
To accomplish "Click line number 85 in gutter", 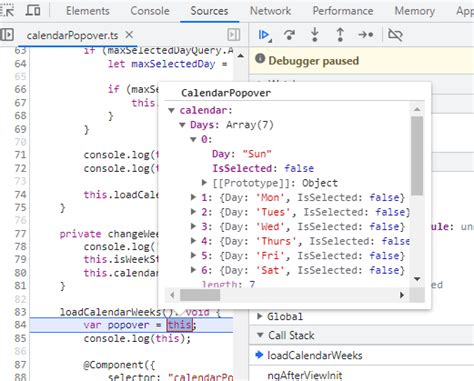I will (20, 338).
